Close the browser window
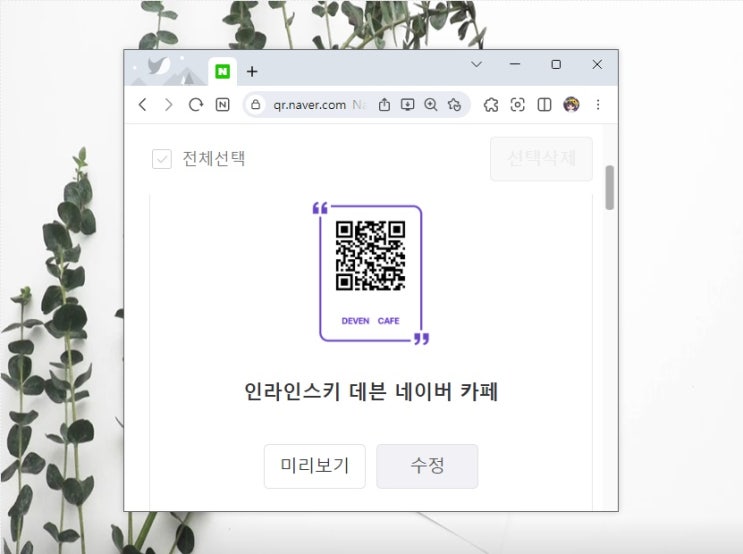743x554 pixels. [x=597, y=64]
